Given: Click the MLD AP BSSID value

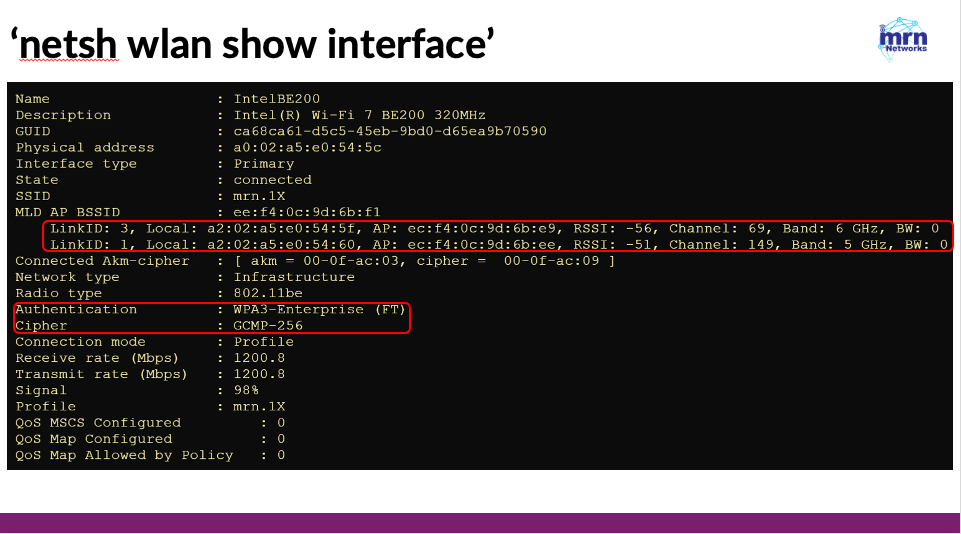Looking at the screenshot, I should pos(307,212).
